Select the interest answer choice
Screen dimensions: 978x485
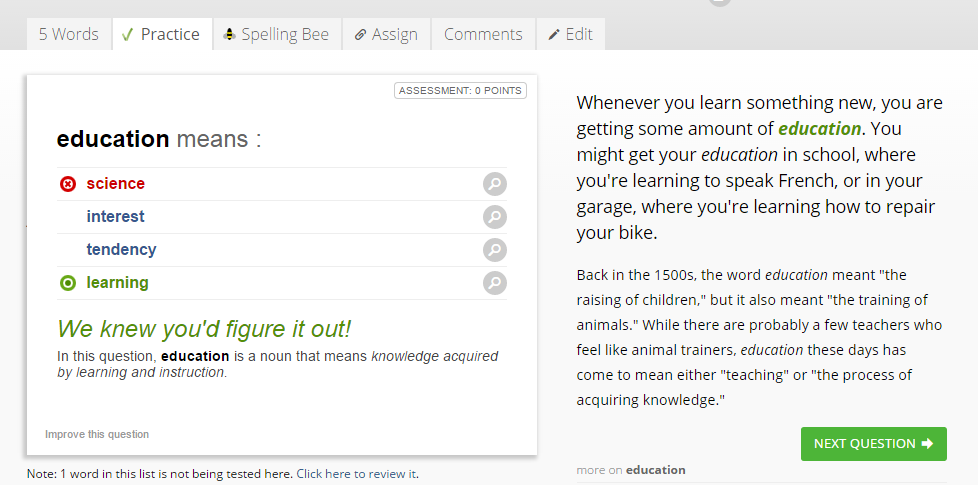[115, 217]
